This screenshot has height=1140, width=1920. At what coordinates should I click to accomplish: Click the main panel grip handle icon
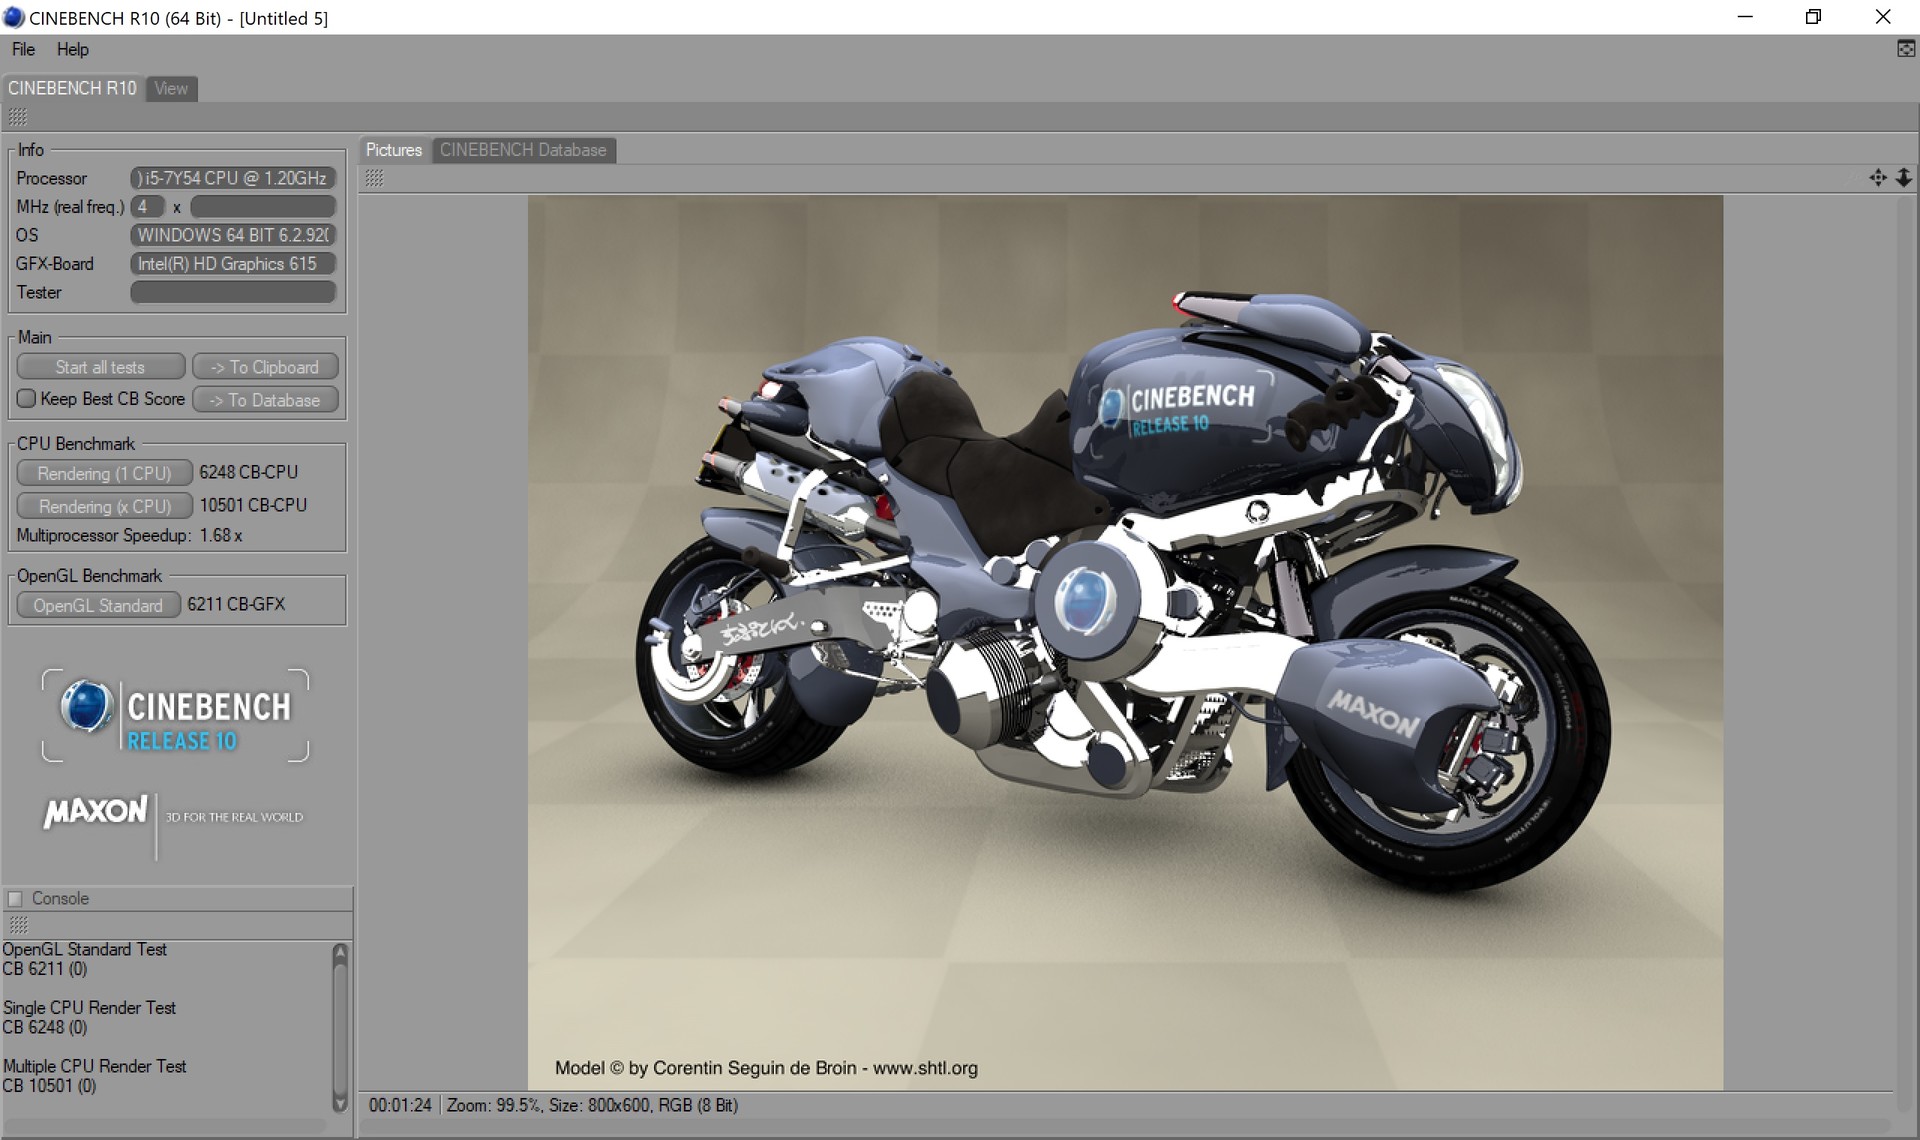click(17, 117)
